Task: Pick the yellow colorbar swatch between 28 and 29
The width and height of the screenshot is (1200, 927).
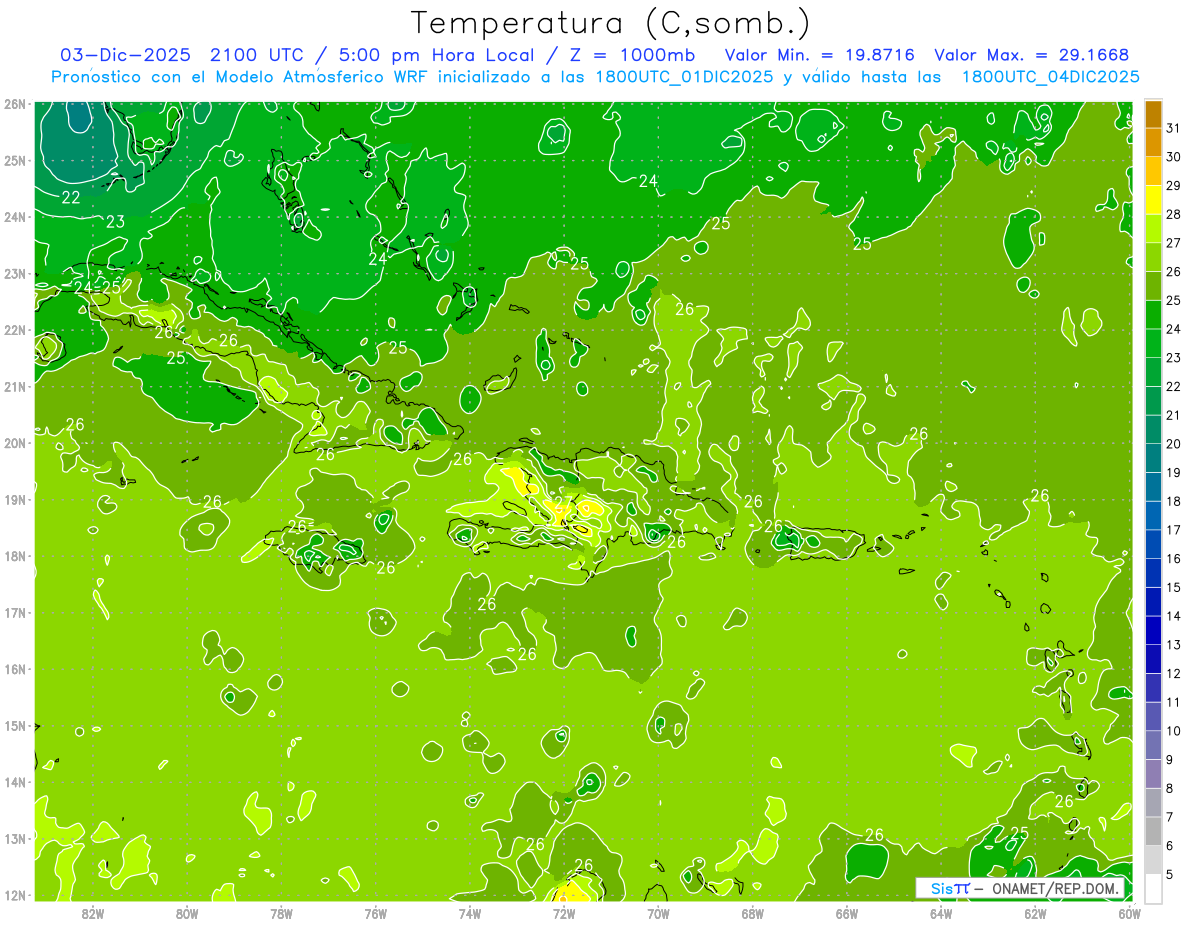Action: 1153,200
